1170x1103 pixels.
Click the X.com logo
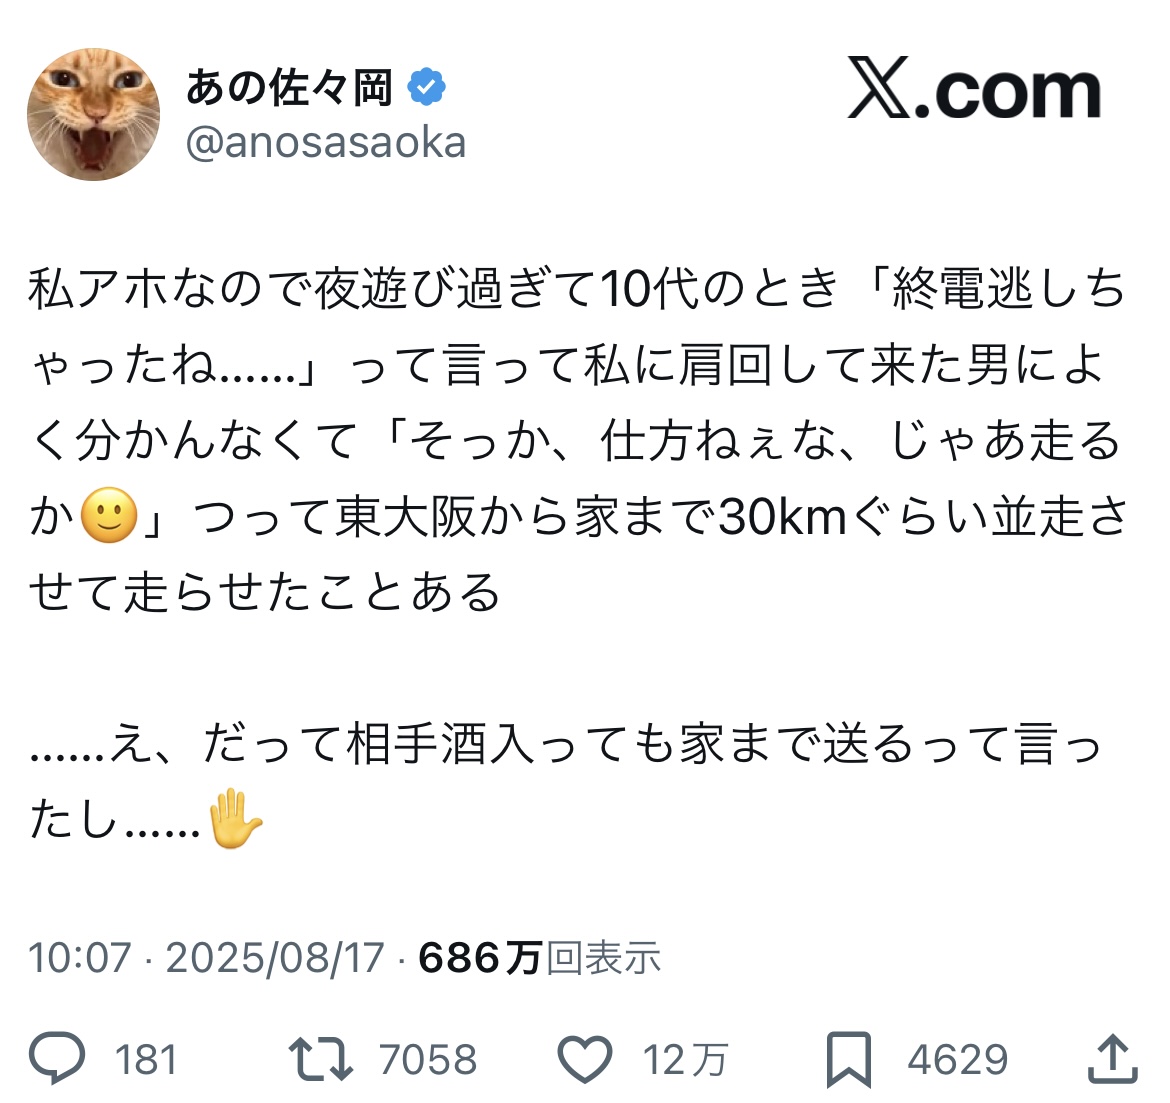pos(974,89)
